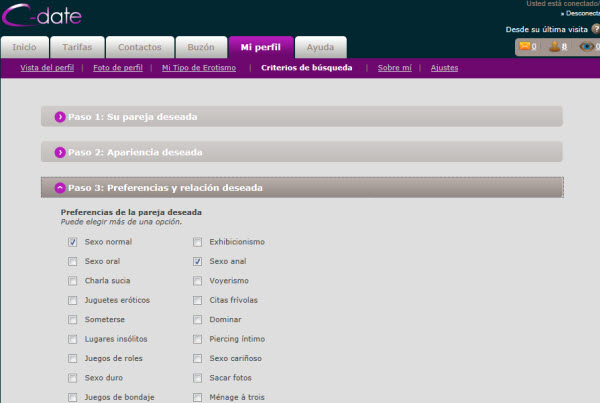
Task: Click the Preferencias de la pareja deseada heading
Action: [x=131, y=212]
